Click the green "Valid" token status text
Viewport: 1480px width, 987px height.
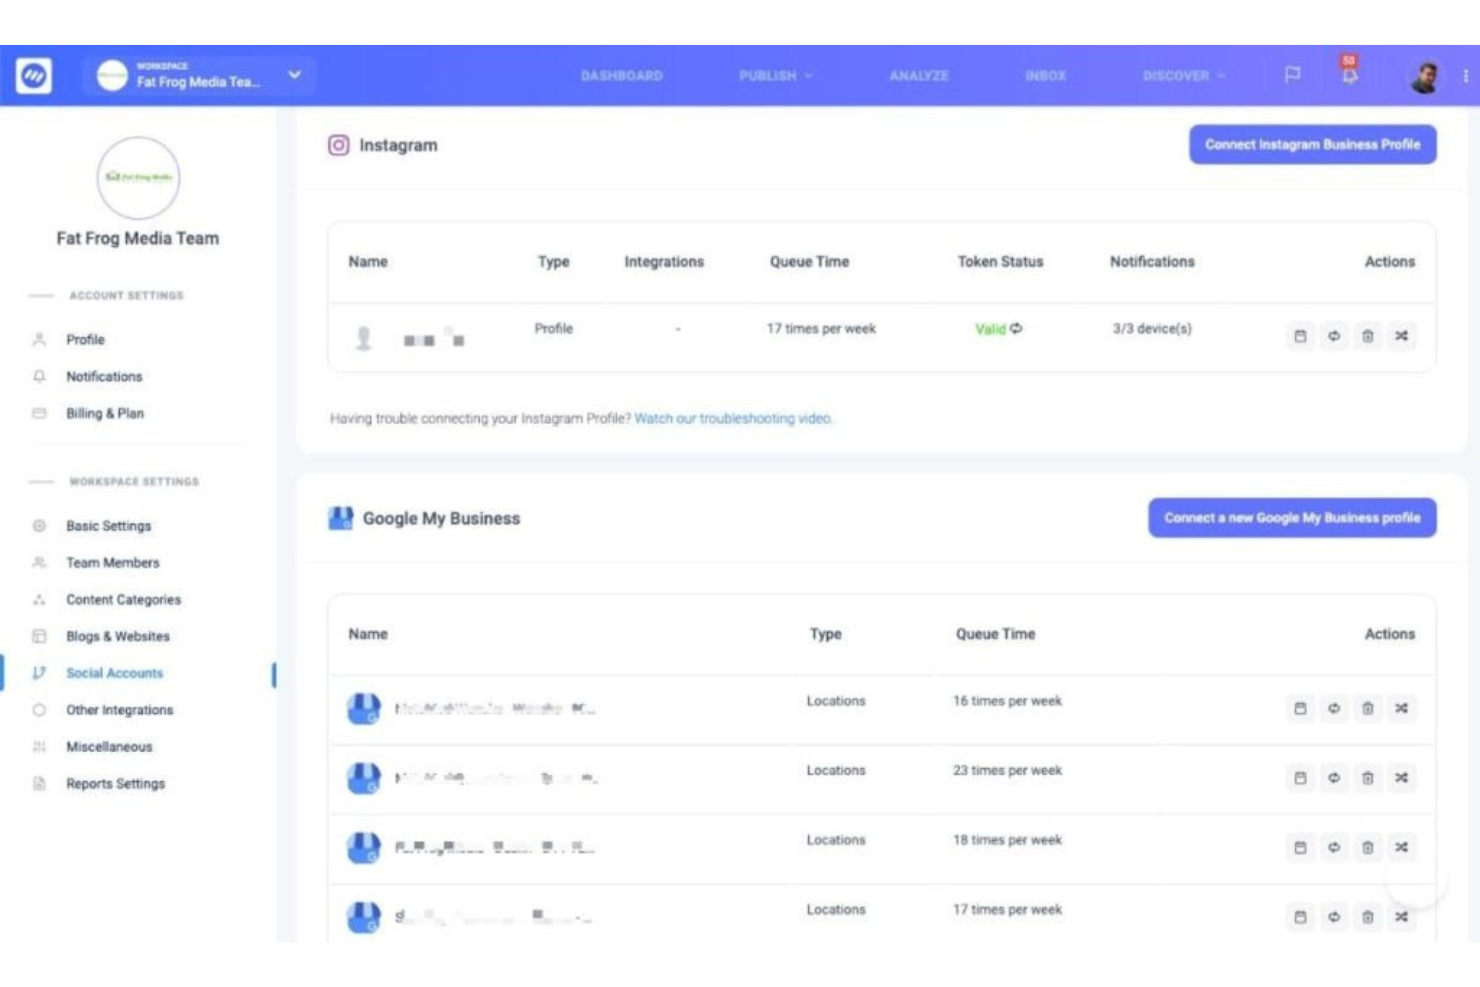click(x=990, y=329)
